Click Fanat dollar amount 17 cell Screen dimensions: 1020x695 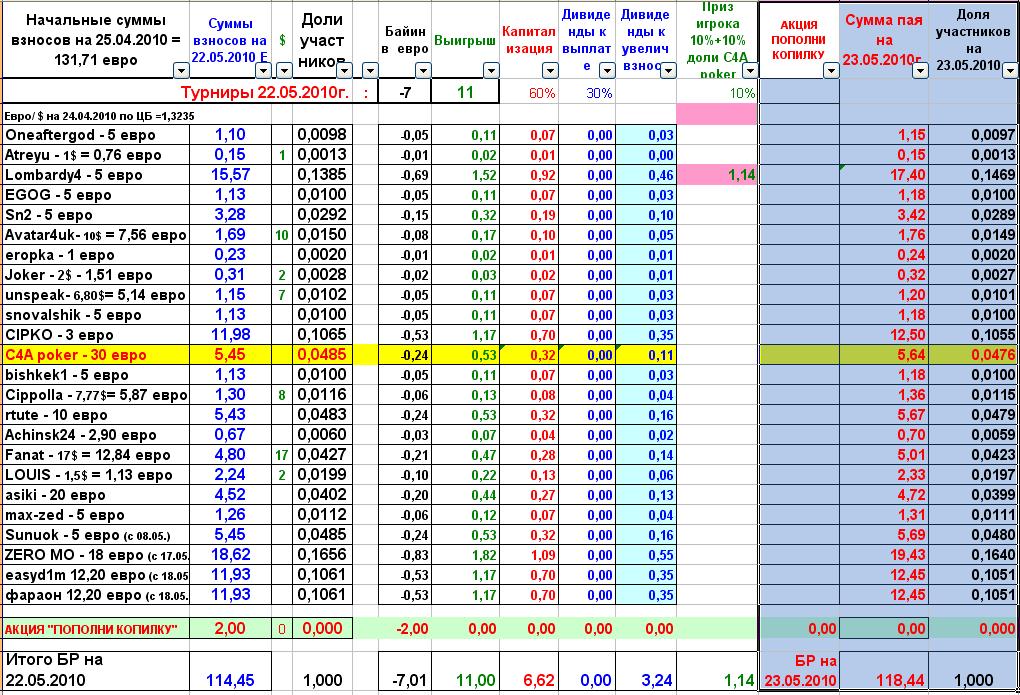(282, 455)
